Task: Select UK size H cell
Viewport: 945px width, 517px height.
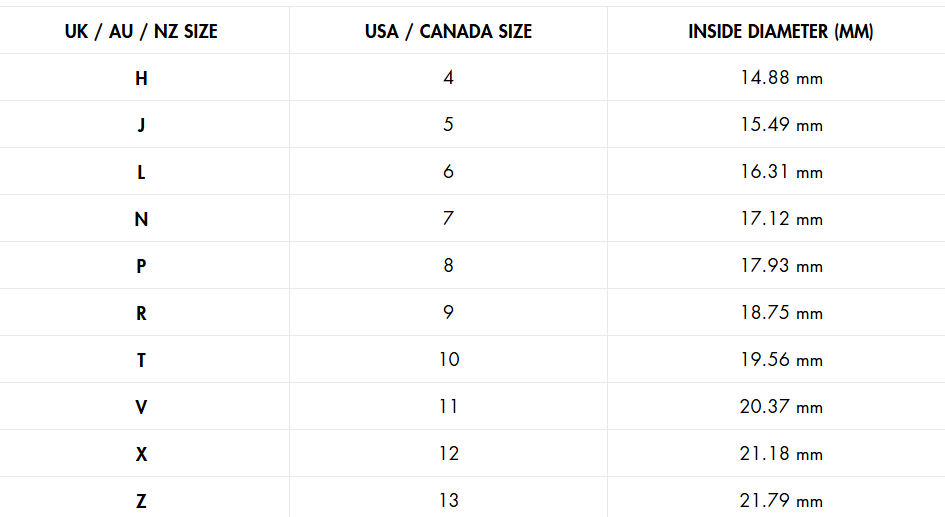Action: point(141,78)
